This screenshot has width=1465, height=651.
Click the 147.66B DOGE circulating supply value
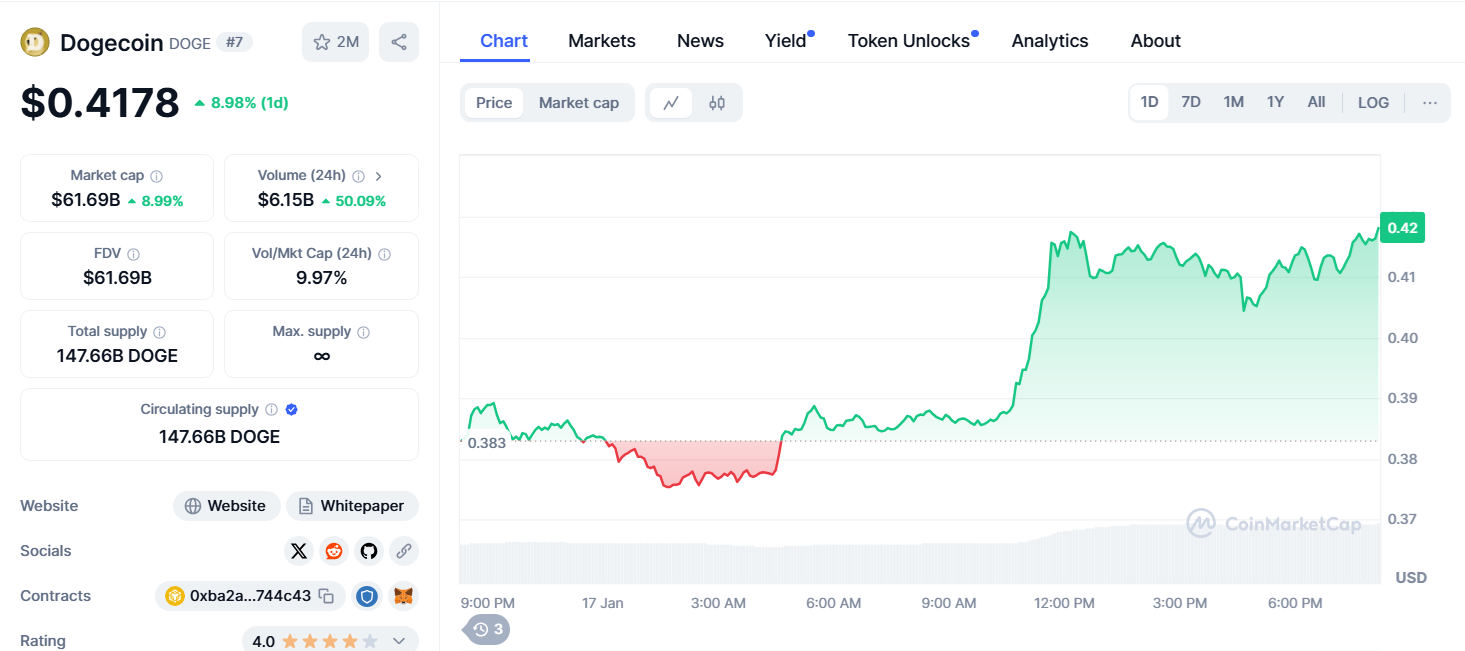tap(219, 437)
